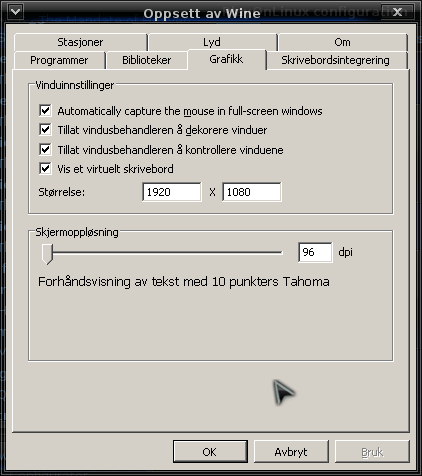
Task: Click the desktop width field showing 1920
Action: pyautogui.click(x=172, y=192)
